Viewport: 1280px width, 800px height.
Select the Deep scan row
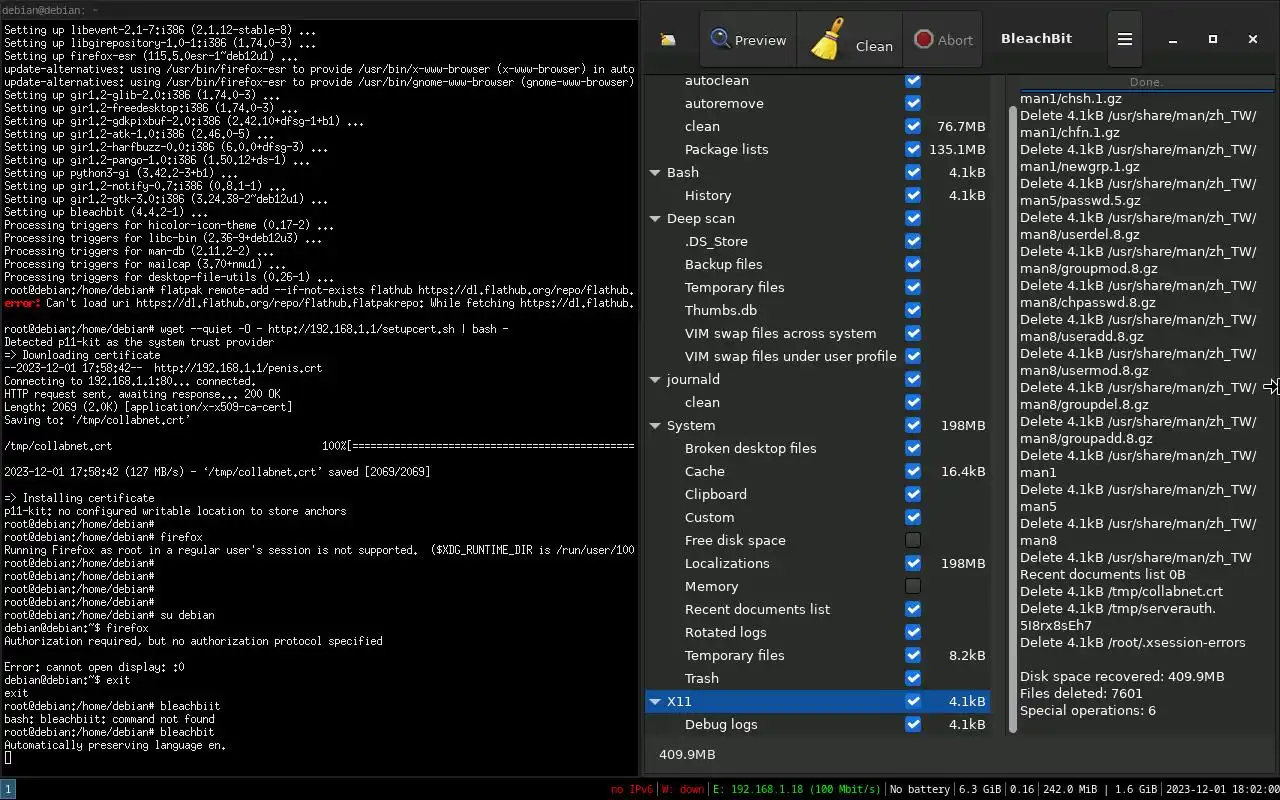pos(817,218)
